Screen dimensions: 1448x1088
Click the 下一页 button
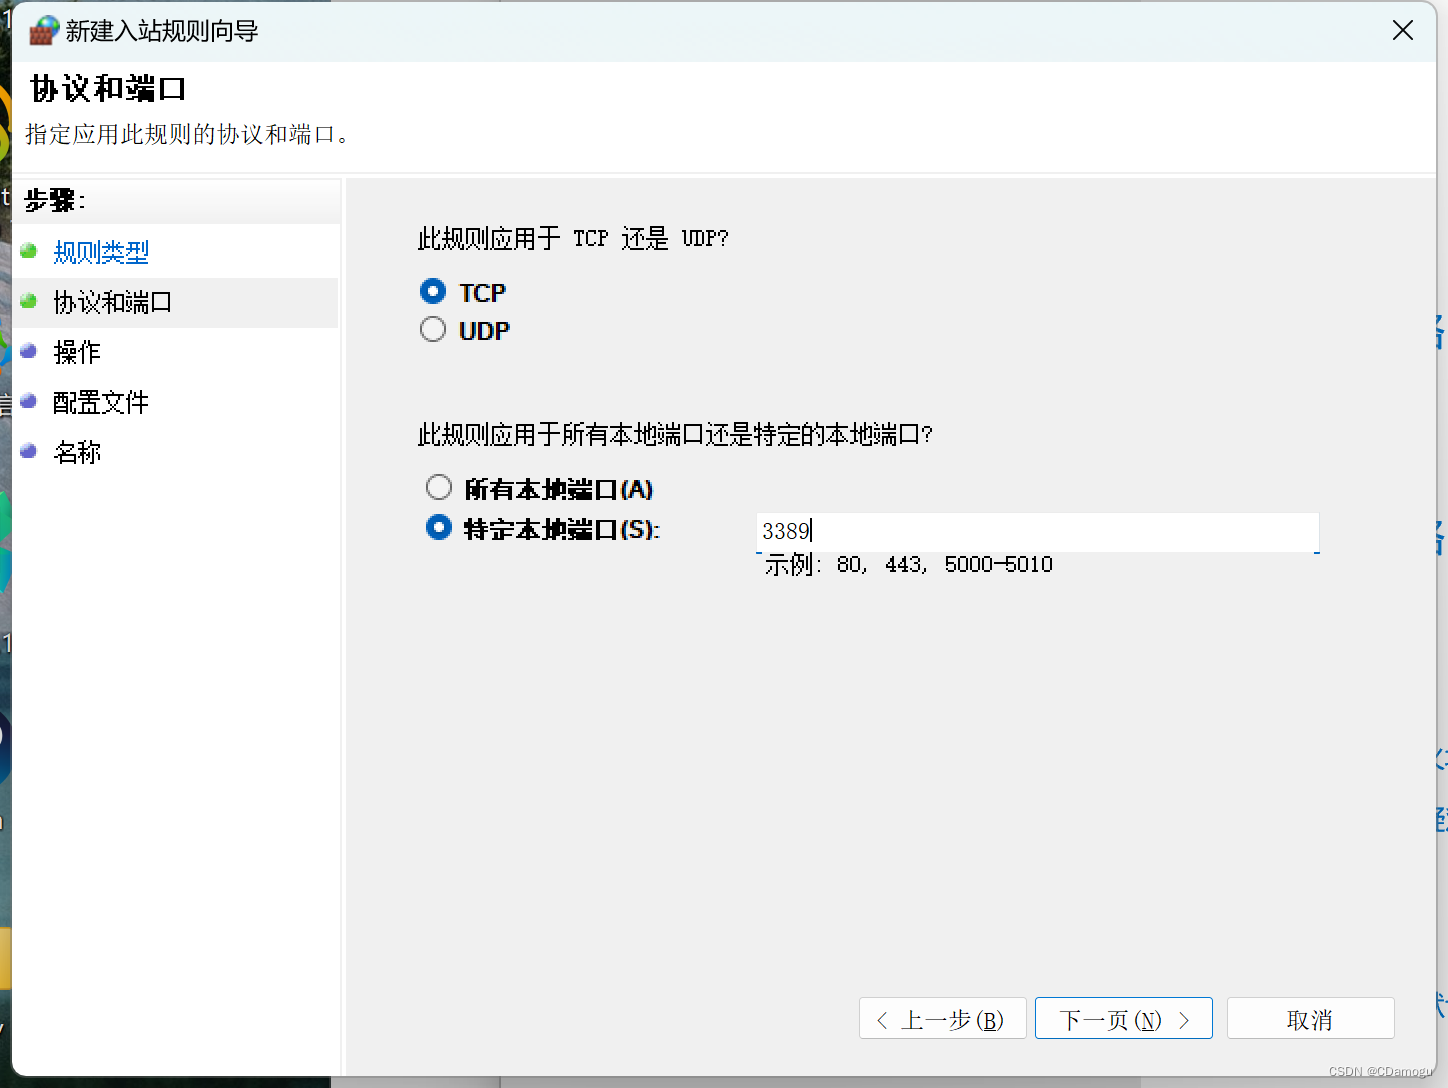[1122, 1018]
